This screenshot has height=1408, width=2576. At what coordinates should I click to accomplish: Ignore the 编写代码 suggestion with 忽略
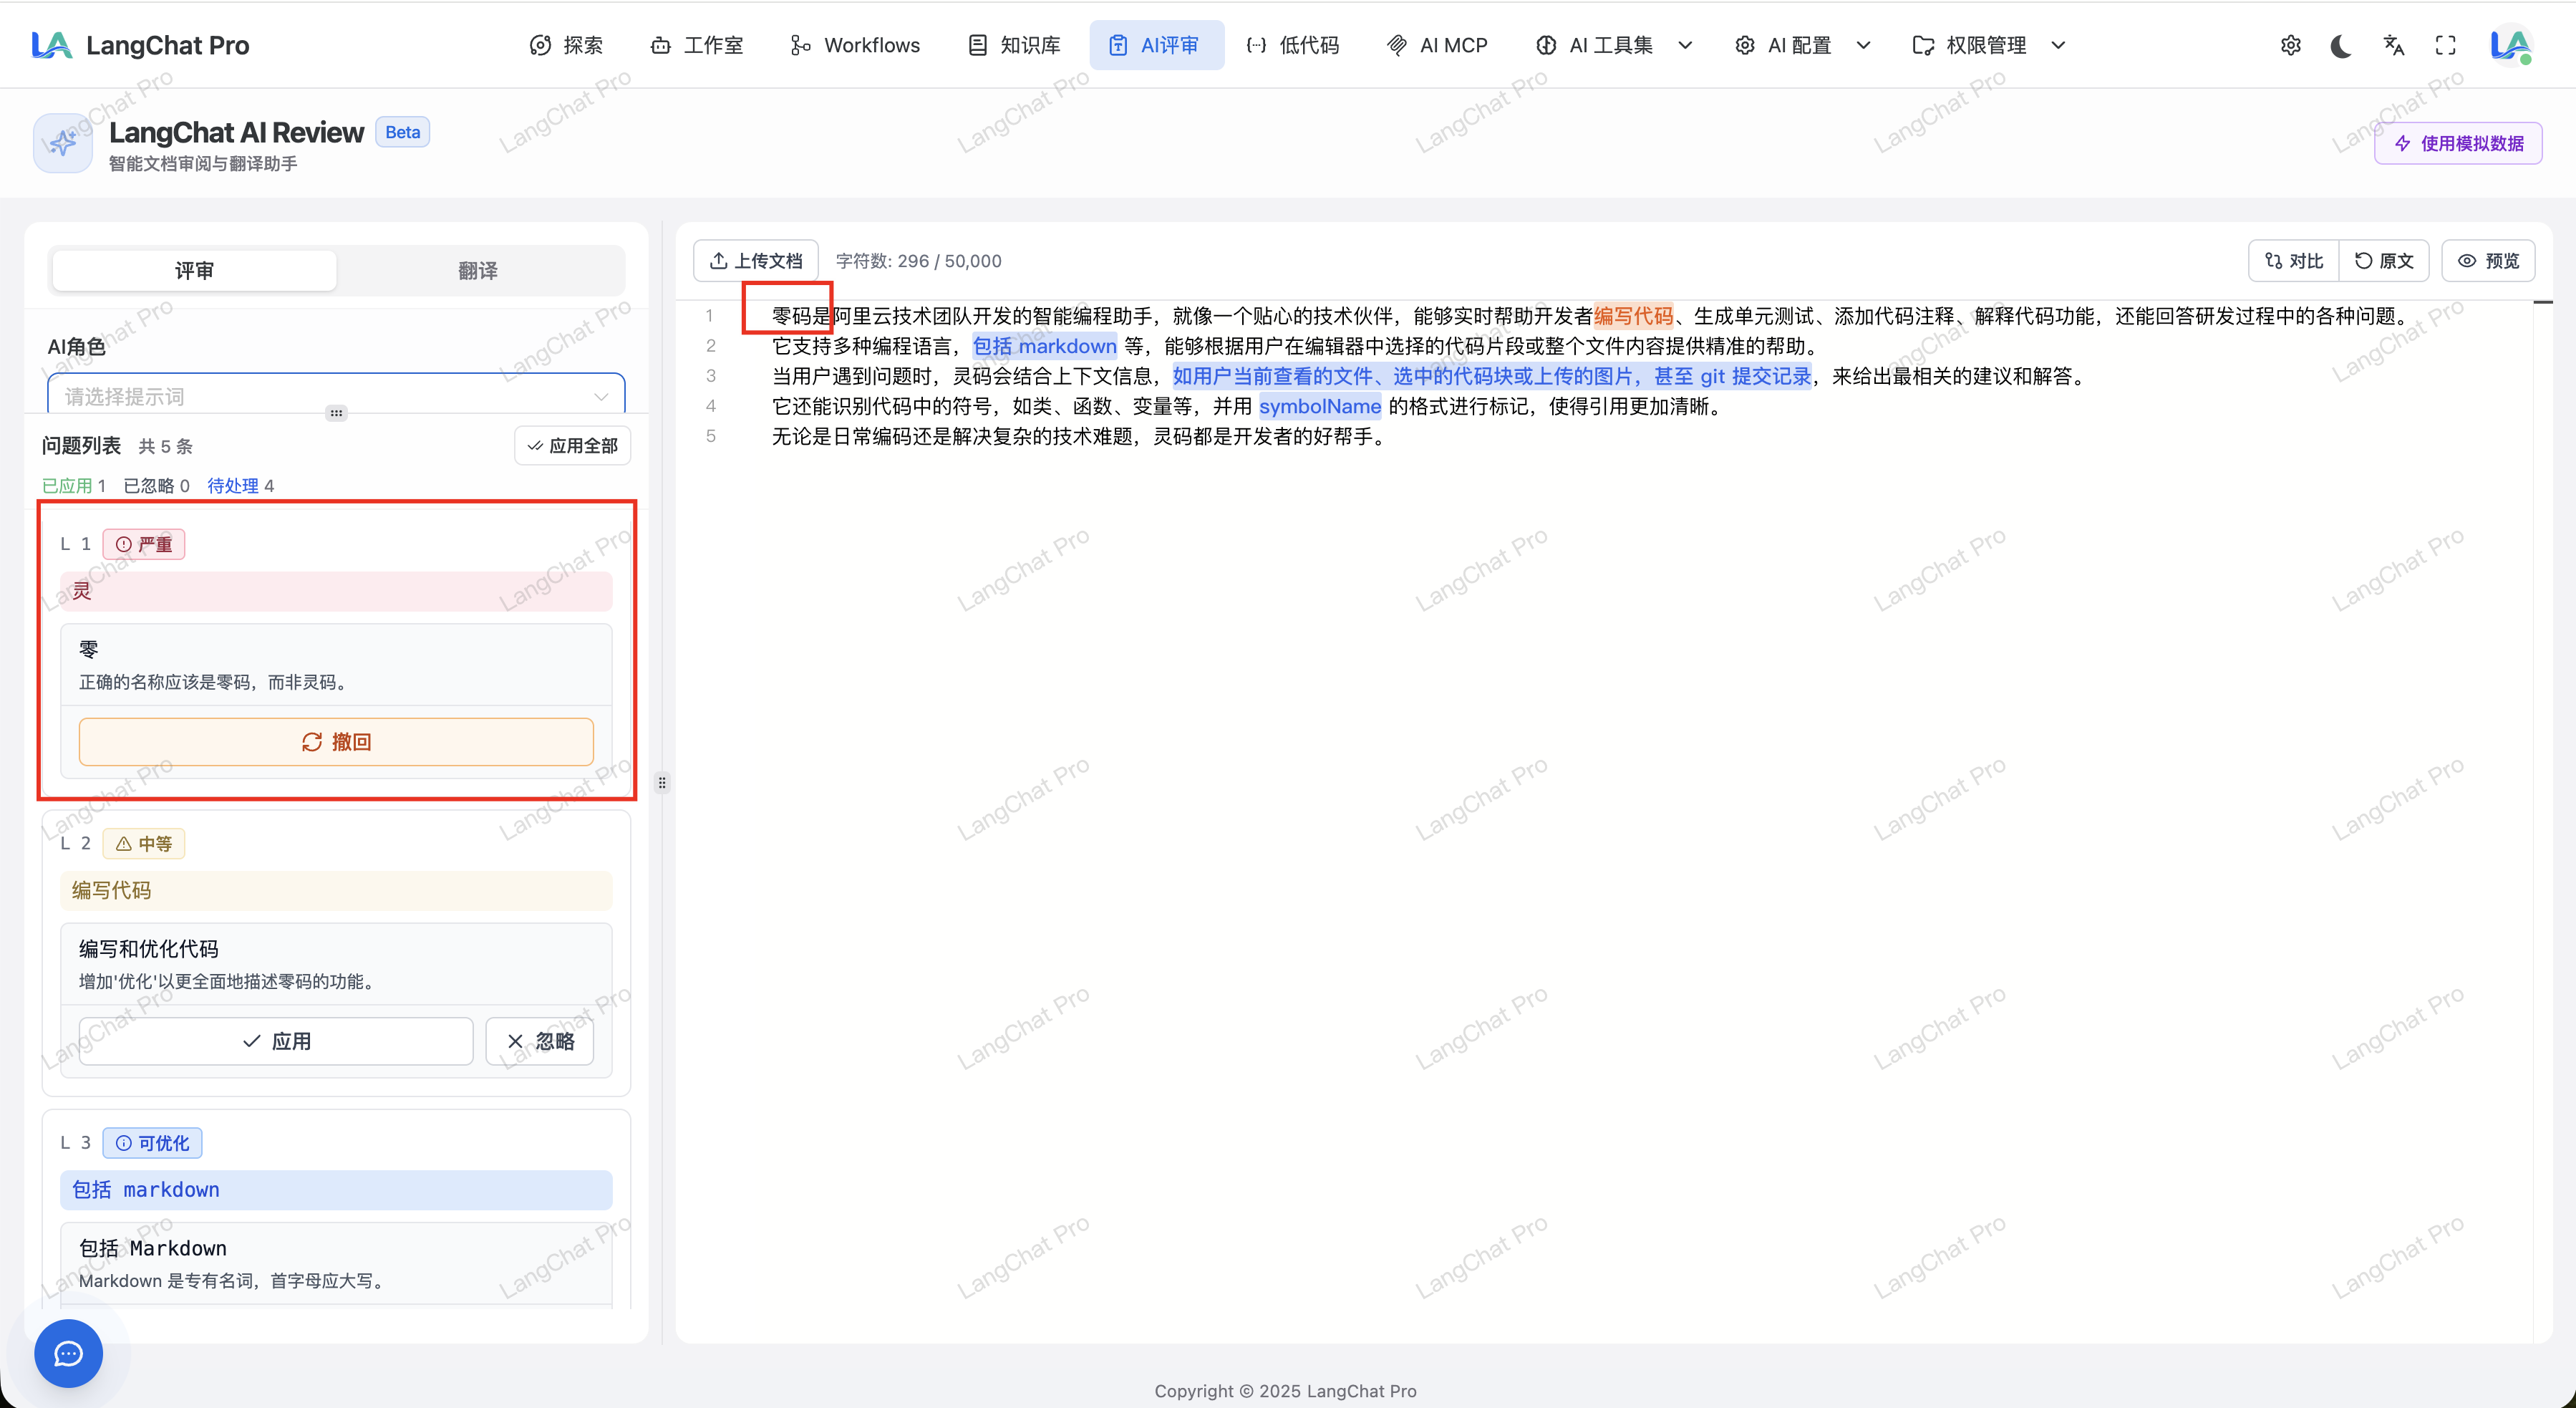click(x=540, y=1041)
